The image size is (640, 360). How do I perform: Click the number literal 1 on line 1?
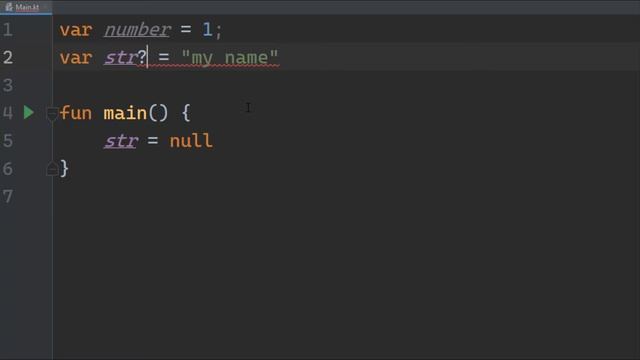(x=207, y=30)
